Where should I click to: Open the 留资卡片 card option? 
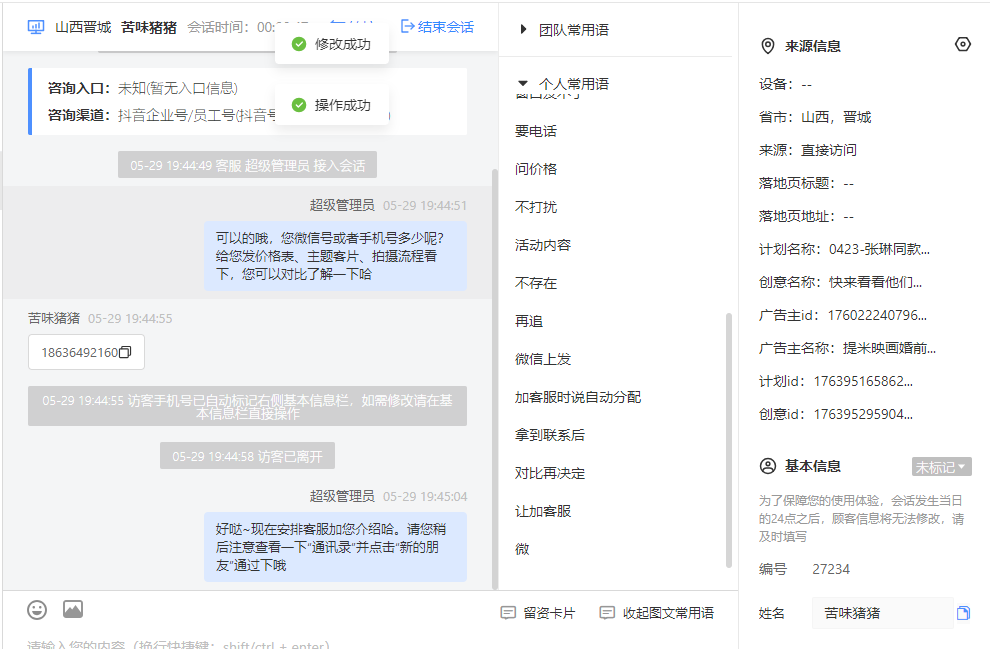point(538,613)
